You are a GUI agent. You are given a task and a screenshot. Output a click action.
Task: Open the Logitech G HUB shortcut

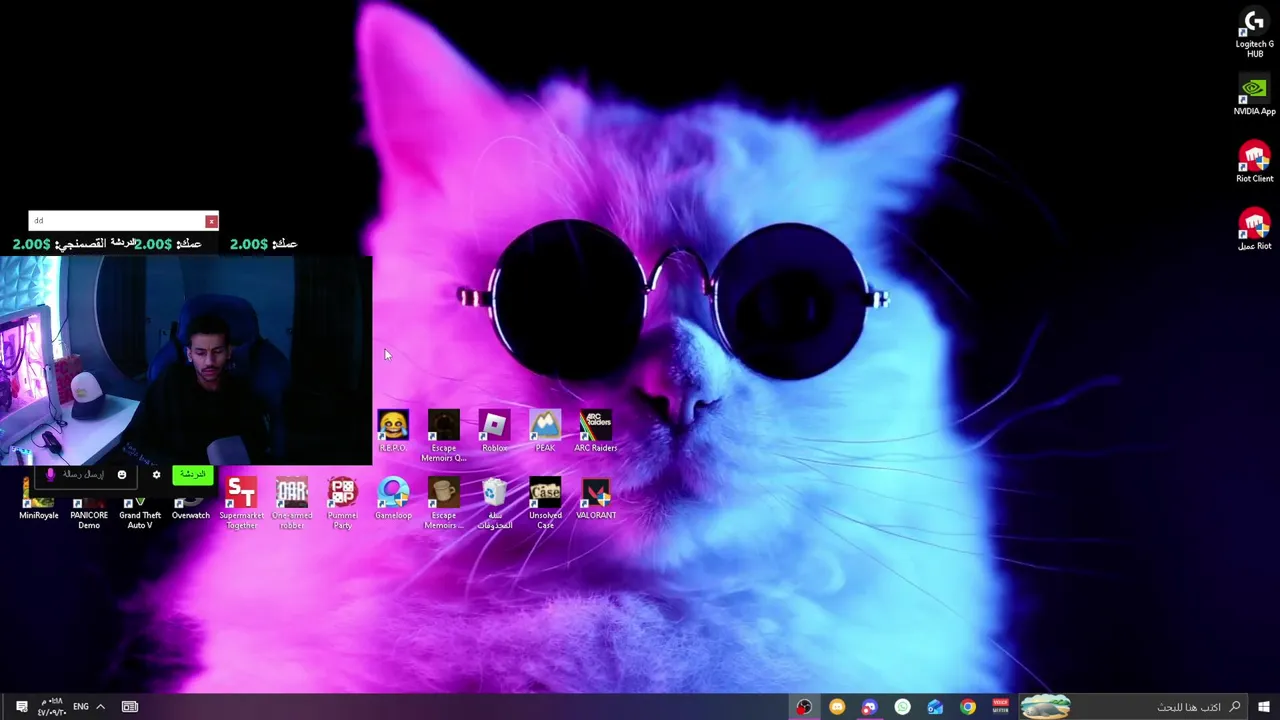[1254, 33]
